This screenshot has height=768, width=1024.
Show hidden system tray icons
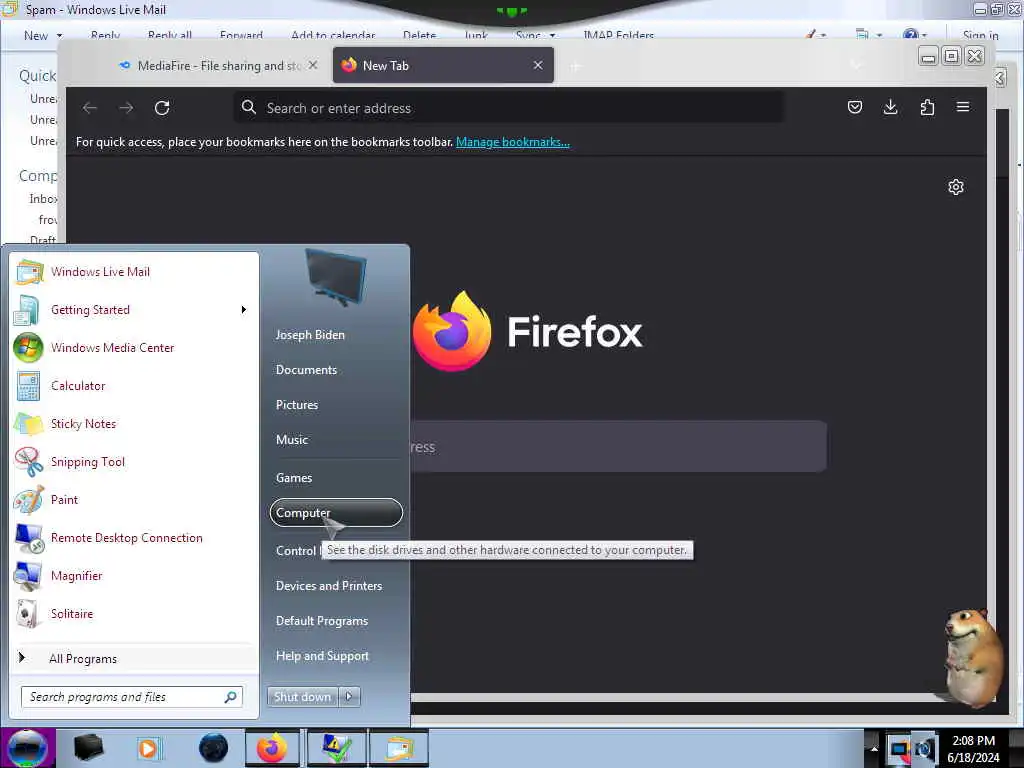pyautogui.click(x=874, y=748)
